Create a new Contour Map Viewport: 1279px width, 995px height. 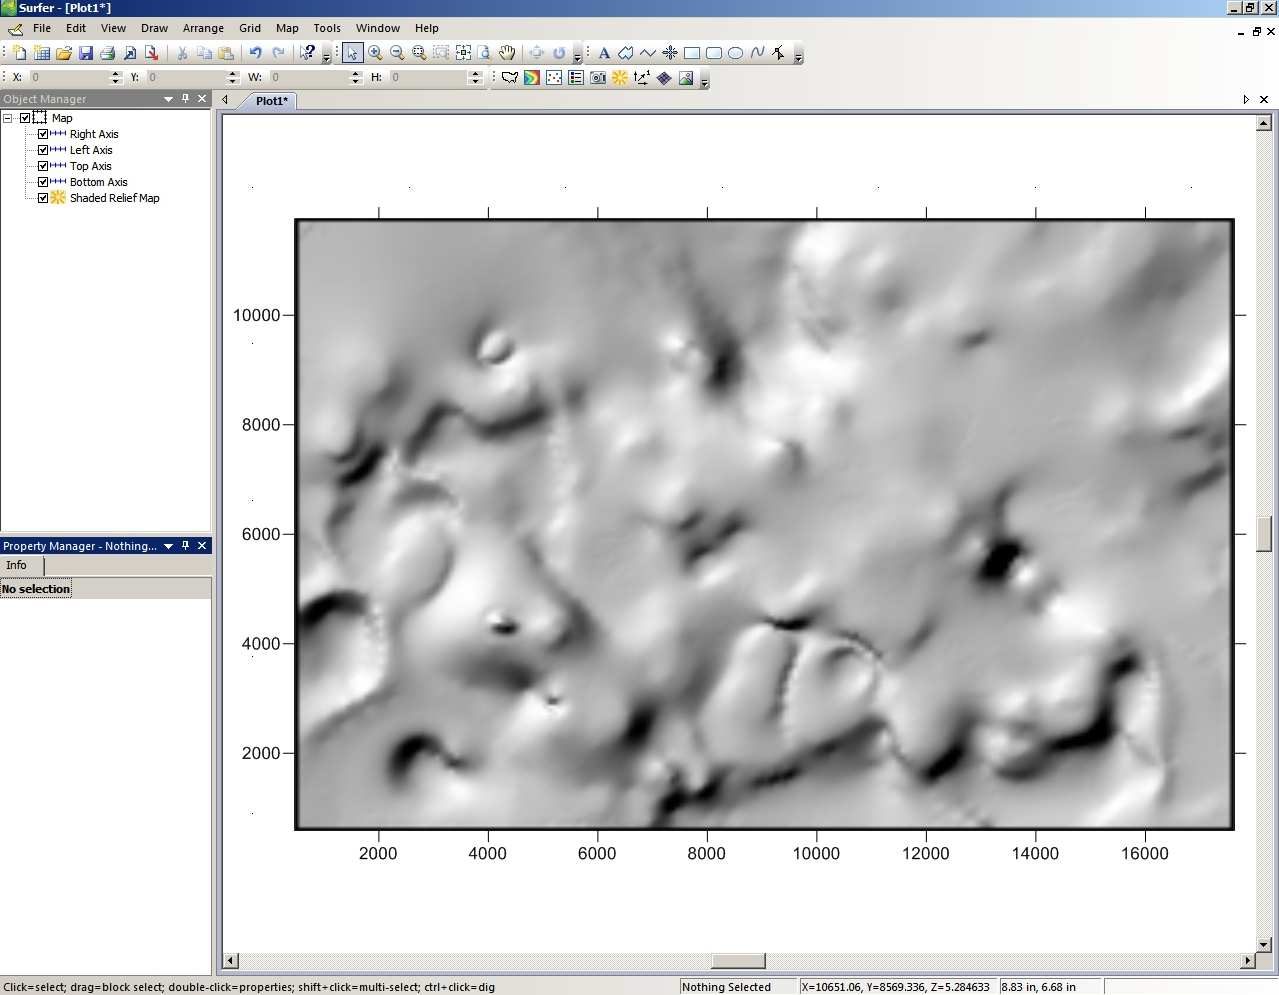click(x=532, y=77)
